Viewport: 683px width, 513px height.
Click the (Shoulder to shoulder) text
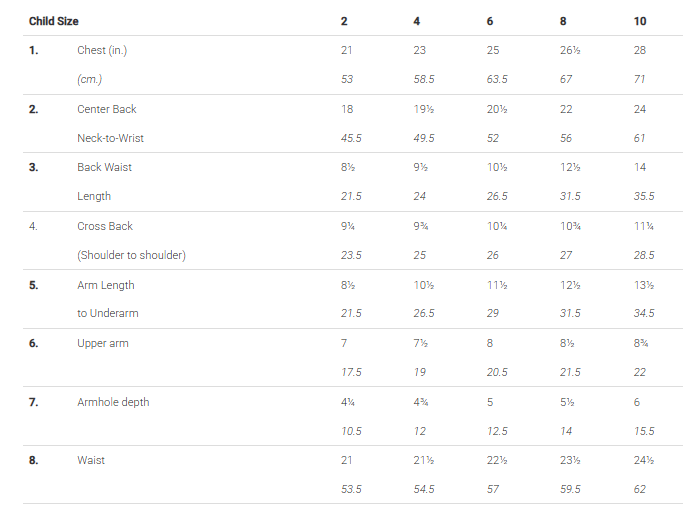point(131,255)
